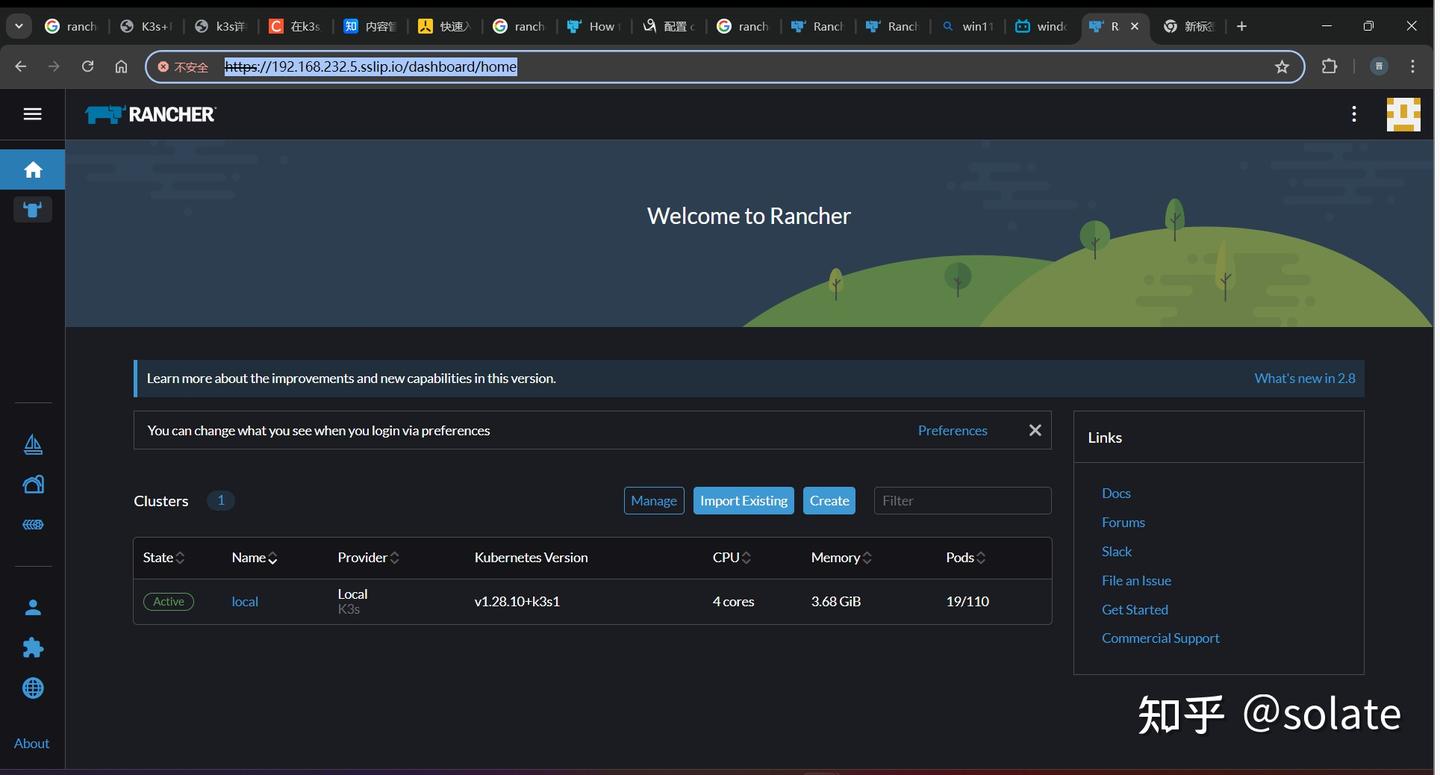Sort clusters by Memory column
The height and width of the screenshot is (775, 1440).
pos(841,558)
